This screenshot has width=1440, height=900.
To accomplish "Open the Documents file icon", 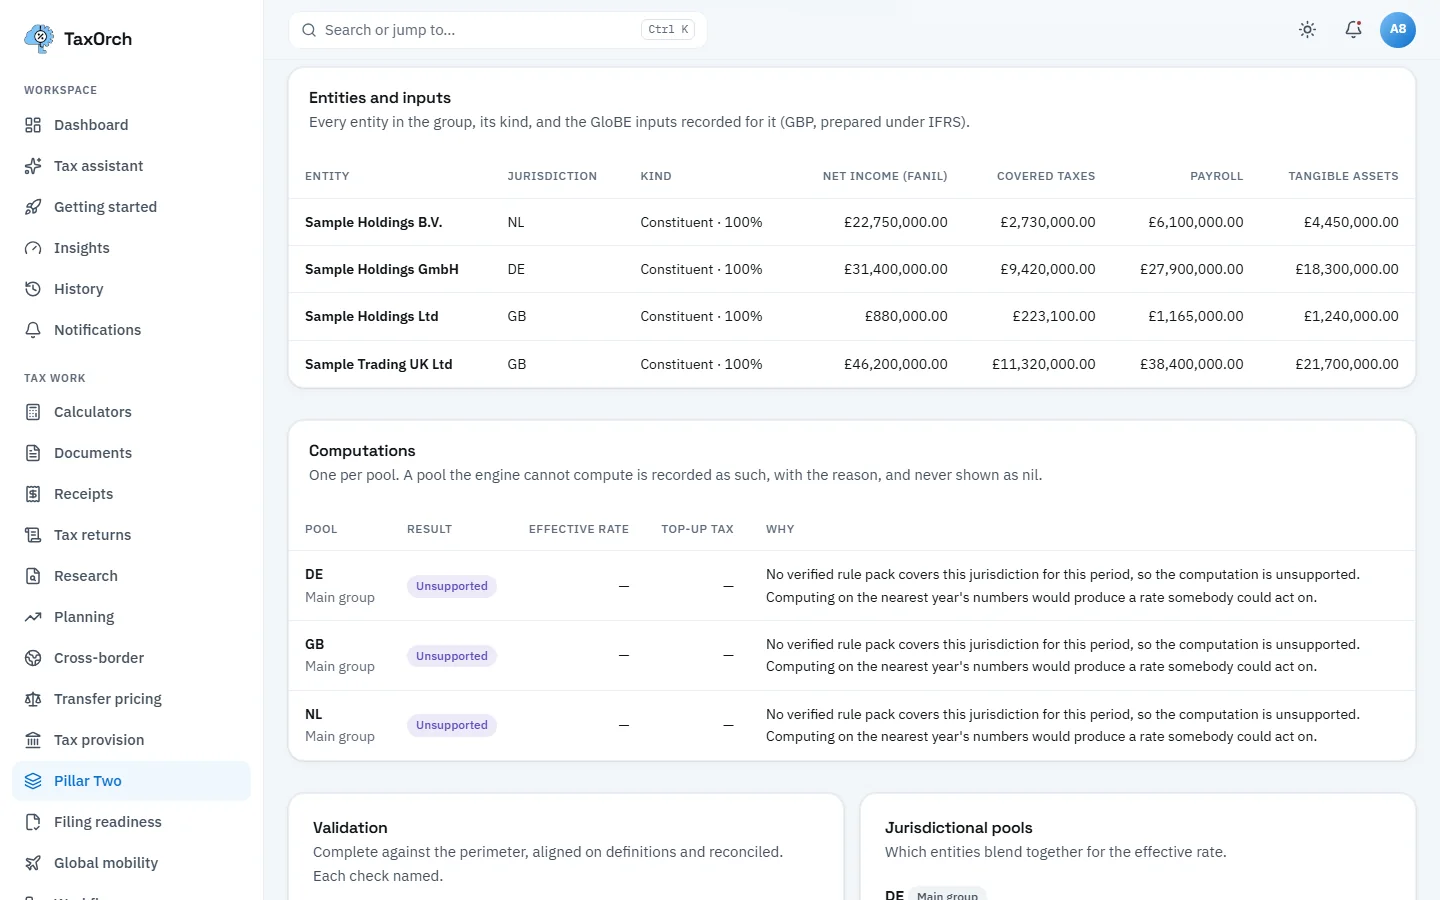I will 33,453.
